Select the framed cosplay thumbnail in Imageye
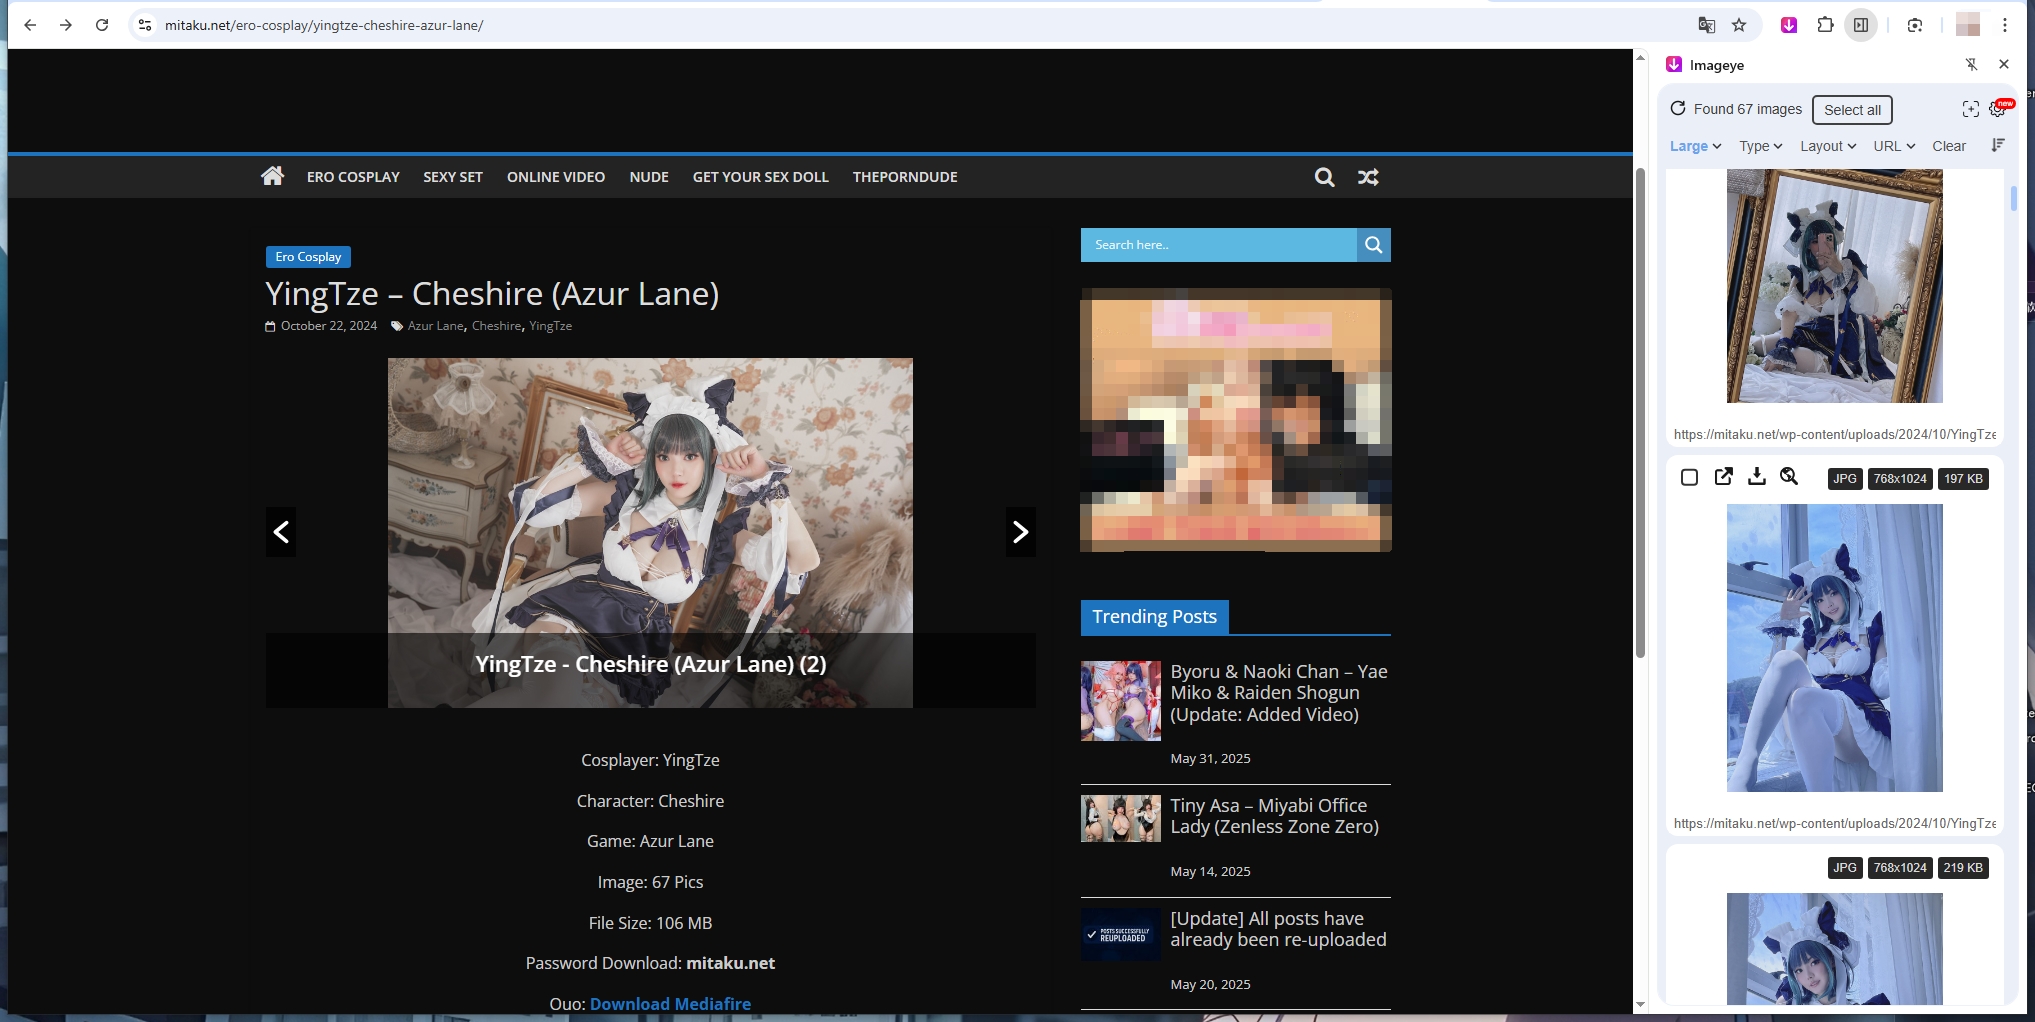This screenshot has width=2035, height=1022. coord(1834,286)
